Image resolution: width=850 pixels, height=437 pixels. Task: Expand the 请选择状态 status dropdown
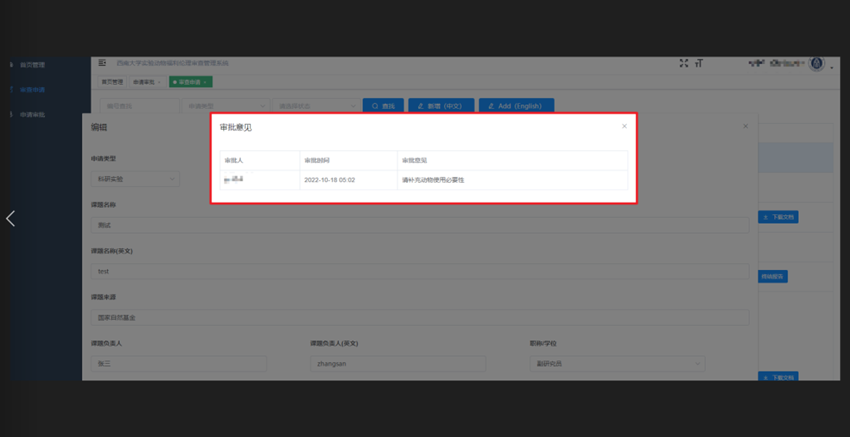[x=316, y=106]
